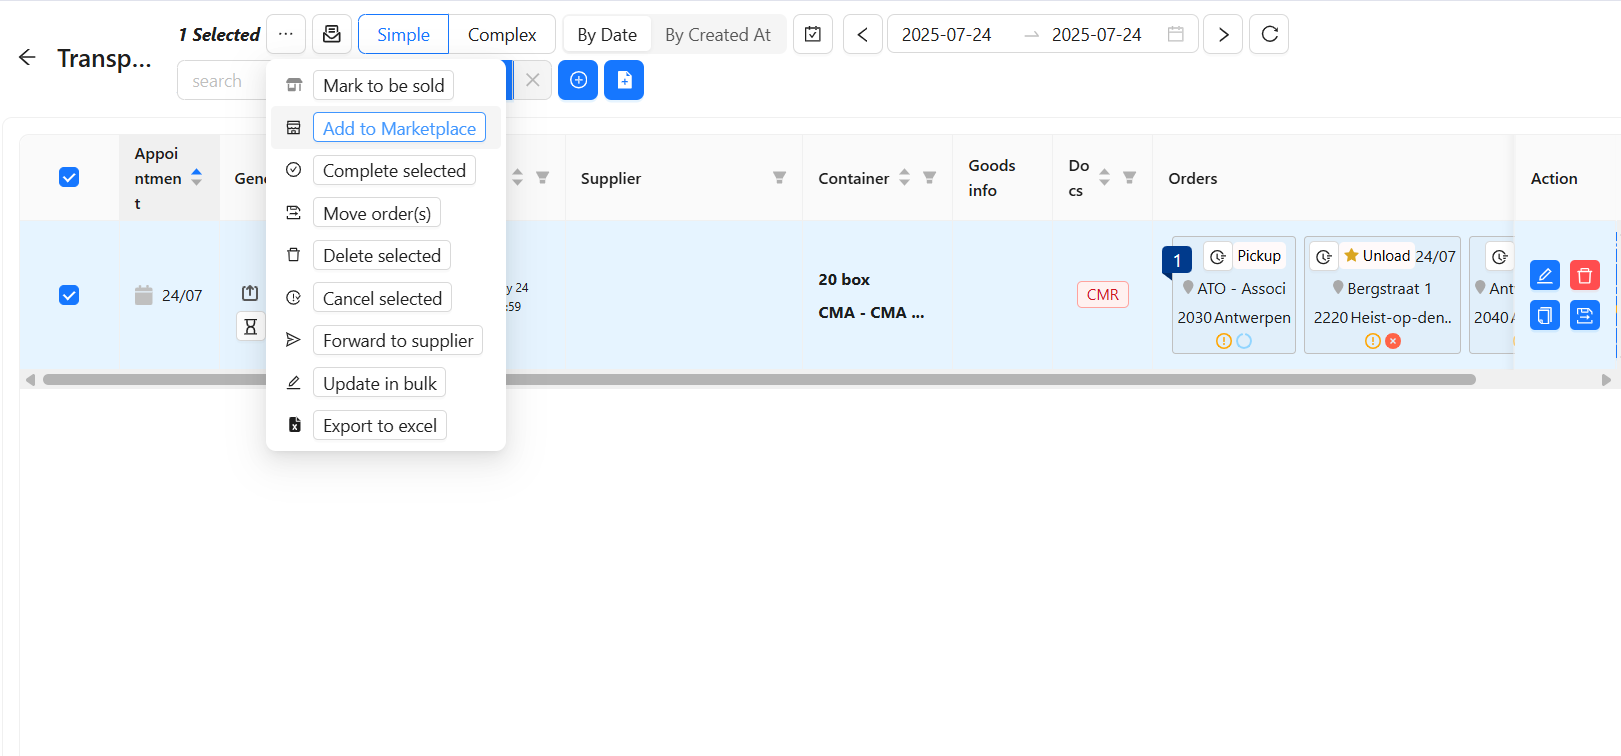Duplicate the row with copy icon
1621x756 pixels.
(x=1545, y=316)
